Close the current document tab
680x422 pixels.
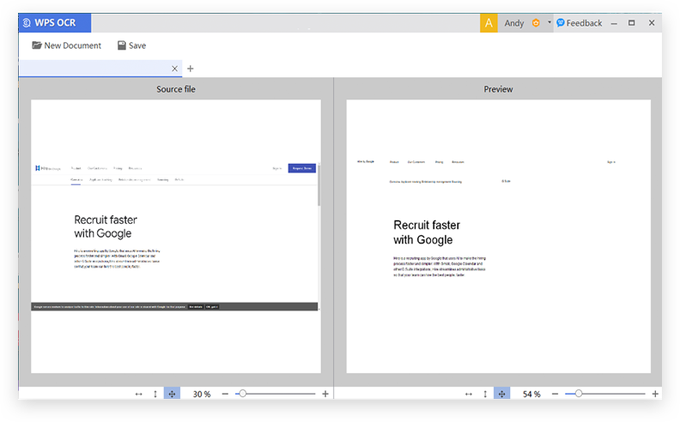coord(174,69)
